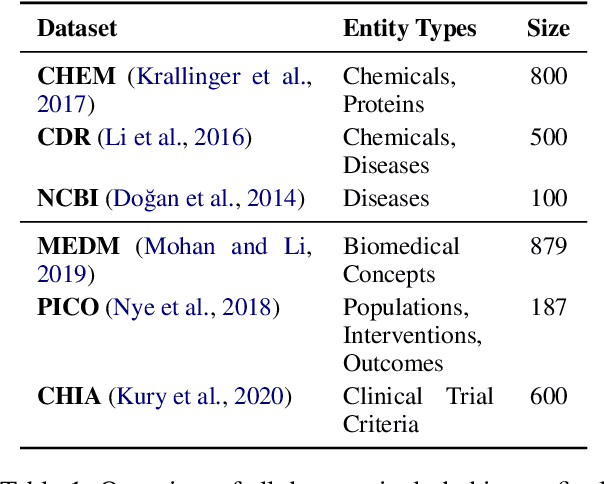Click the NCBI dataset name
604x484 pixels.
click(67, 198)
